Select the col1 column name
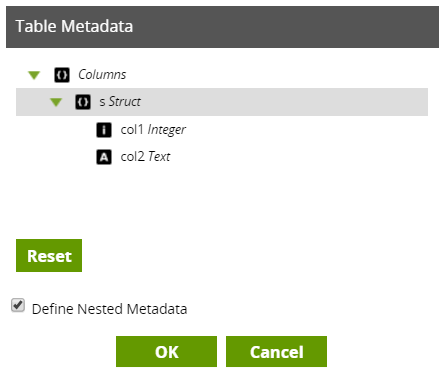Image resolution: width=447 pixels, height=384 pixels. click(x=132, y=129)
